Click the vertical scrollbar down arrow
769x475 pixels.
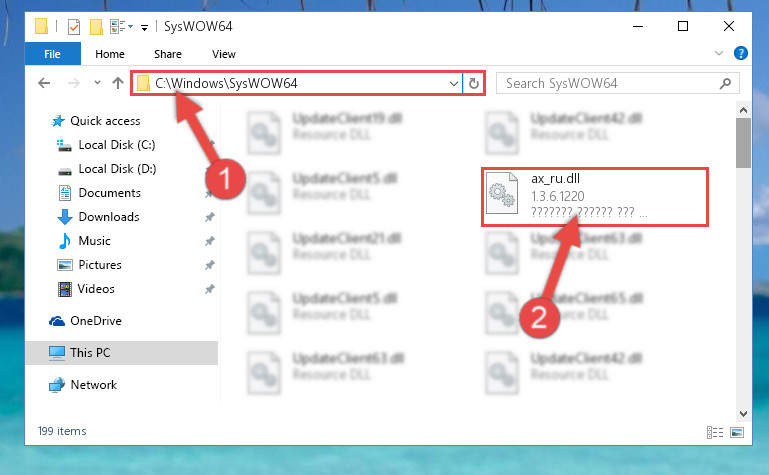[743, 414]
